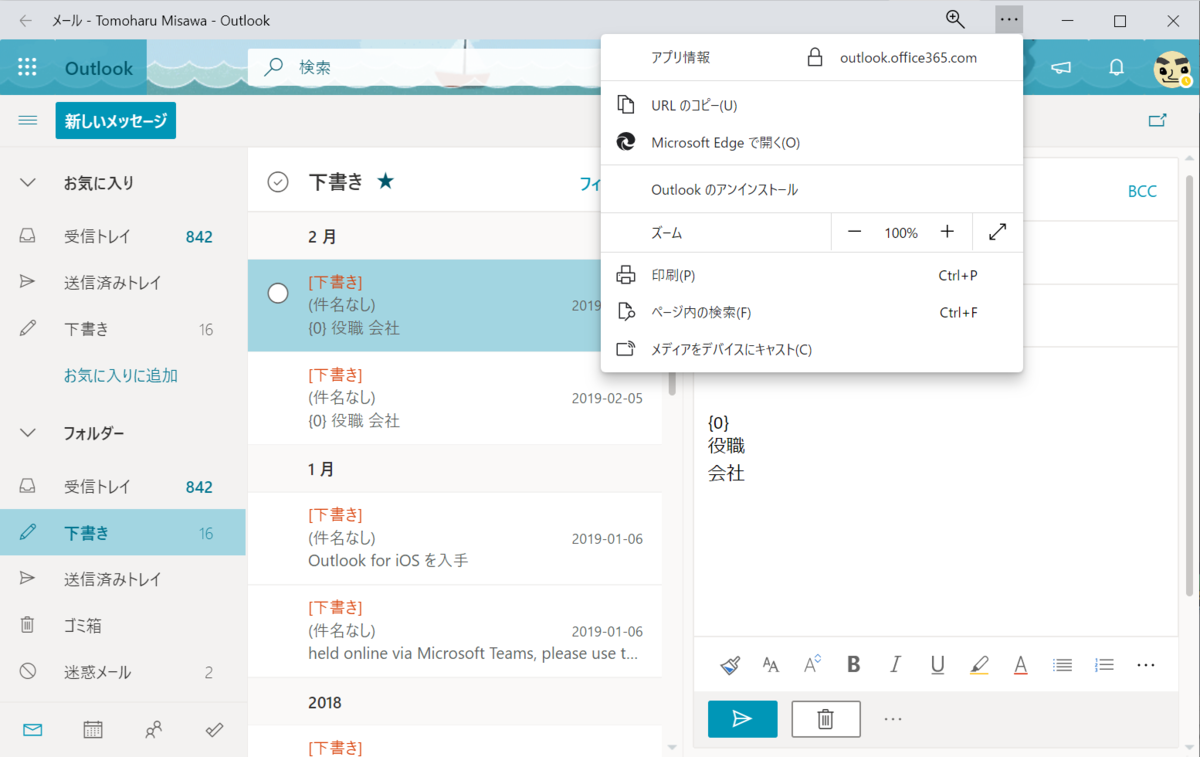
Task: Open more compose actions ellipsis next to trash
Action: tap(893, 719)
